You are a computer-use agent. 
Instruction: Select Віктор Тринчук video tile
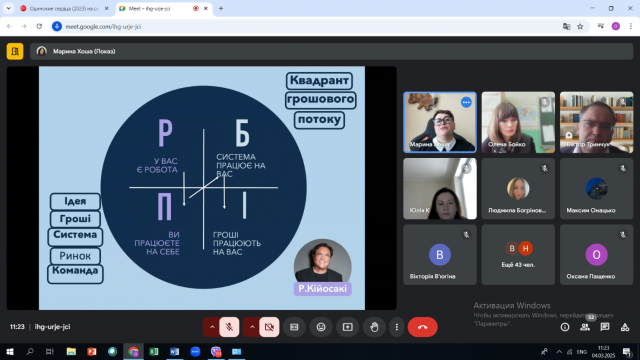tap(596, 122)
